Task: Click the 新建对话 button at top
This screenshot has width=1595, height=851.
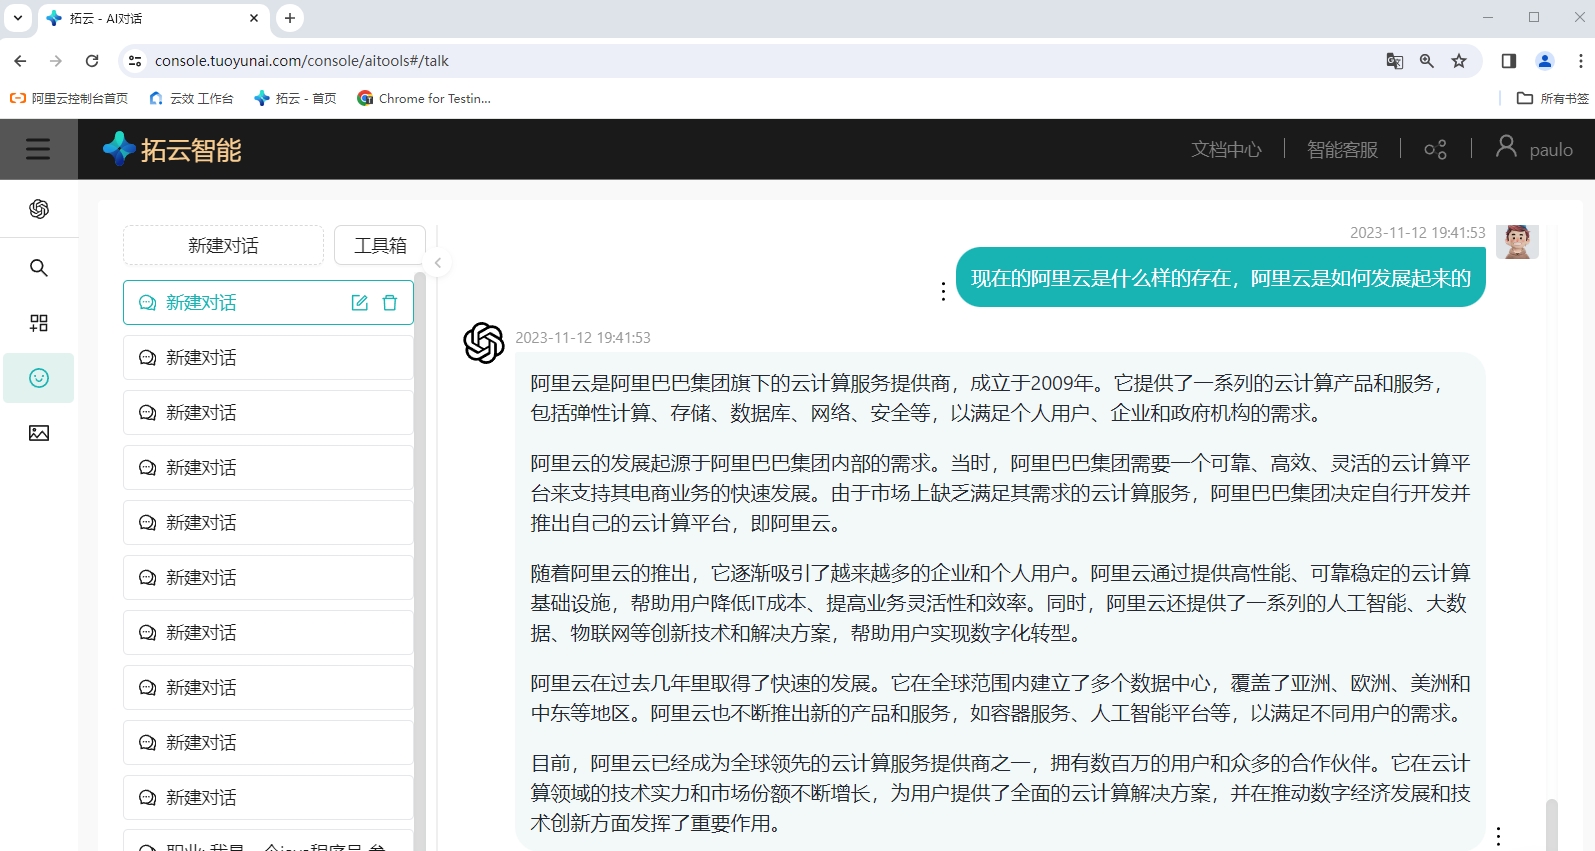Action: point(223,245)
